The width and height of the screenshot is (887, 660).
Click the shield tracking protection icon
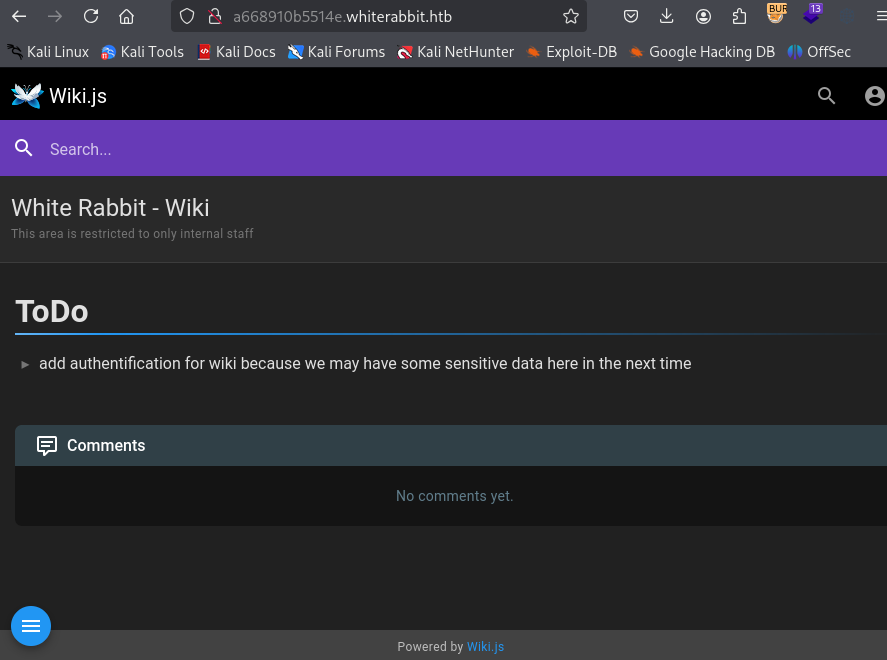[187, 16]
